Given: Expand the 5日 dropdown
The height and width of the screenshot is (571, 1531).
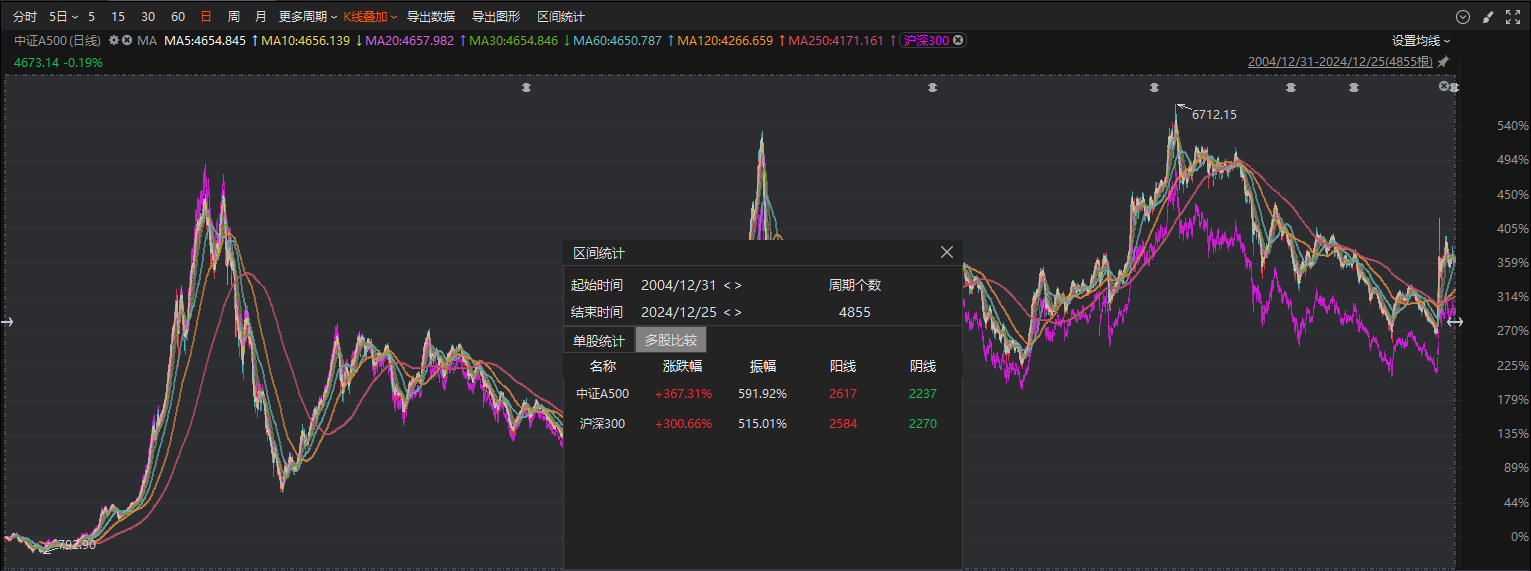Looking at the screenshot, I should point(64,17).
